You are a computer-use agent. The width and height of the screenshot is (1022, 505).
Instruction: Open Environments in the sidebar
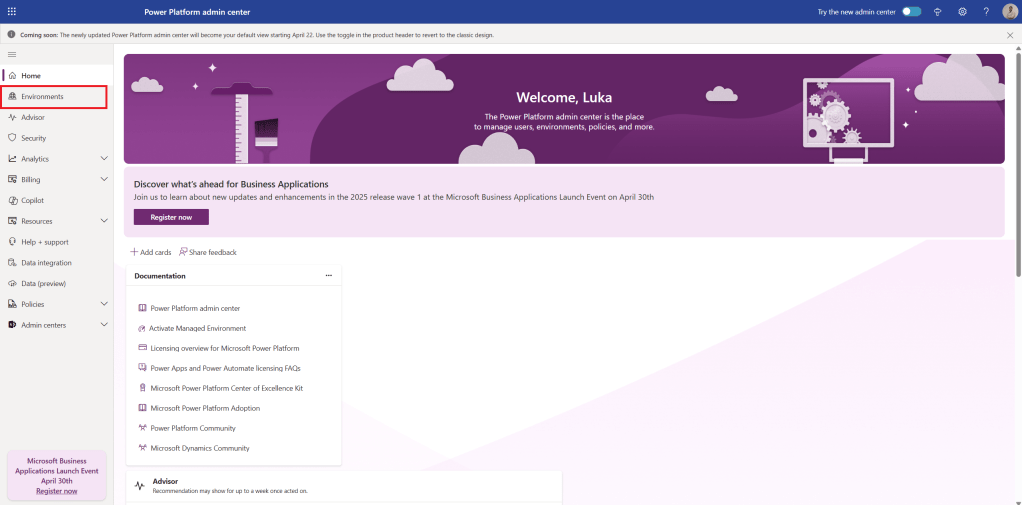click(x=43, y=97)
